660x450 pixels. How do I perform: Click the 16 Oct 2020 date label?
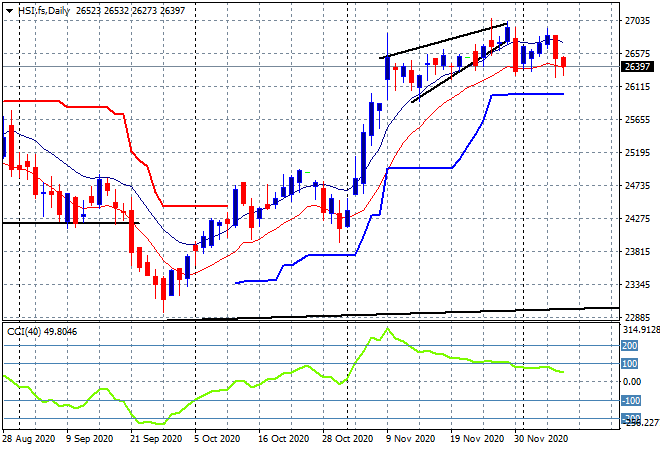tap(283, 439)
